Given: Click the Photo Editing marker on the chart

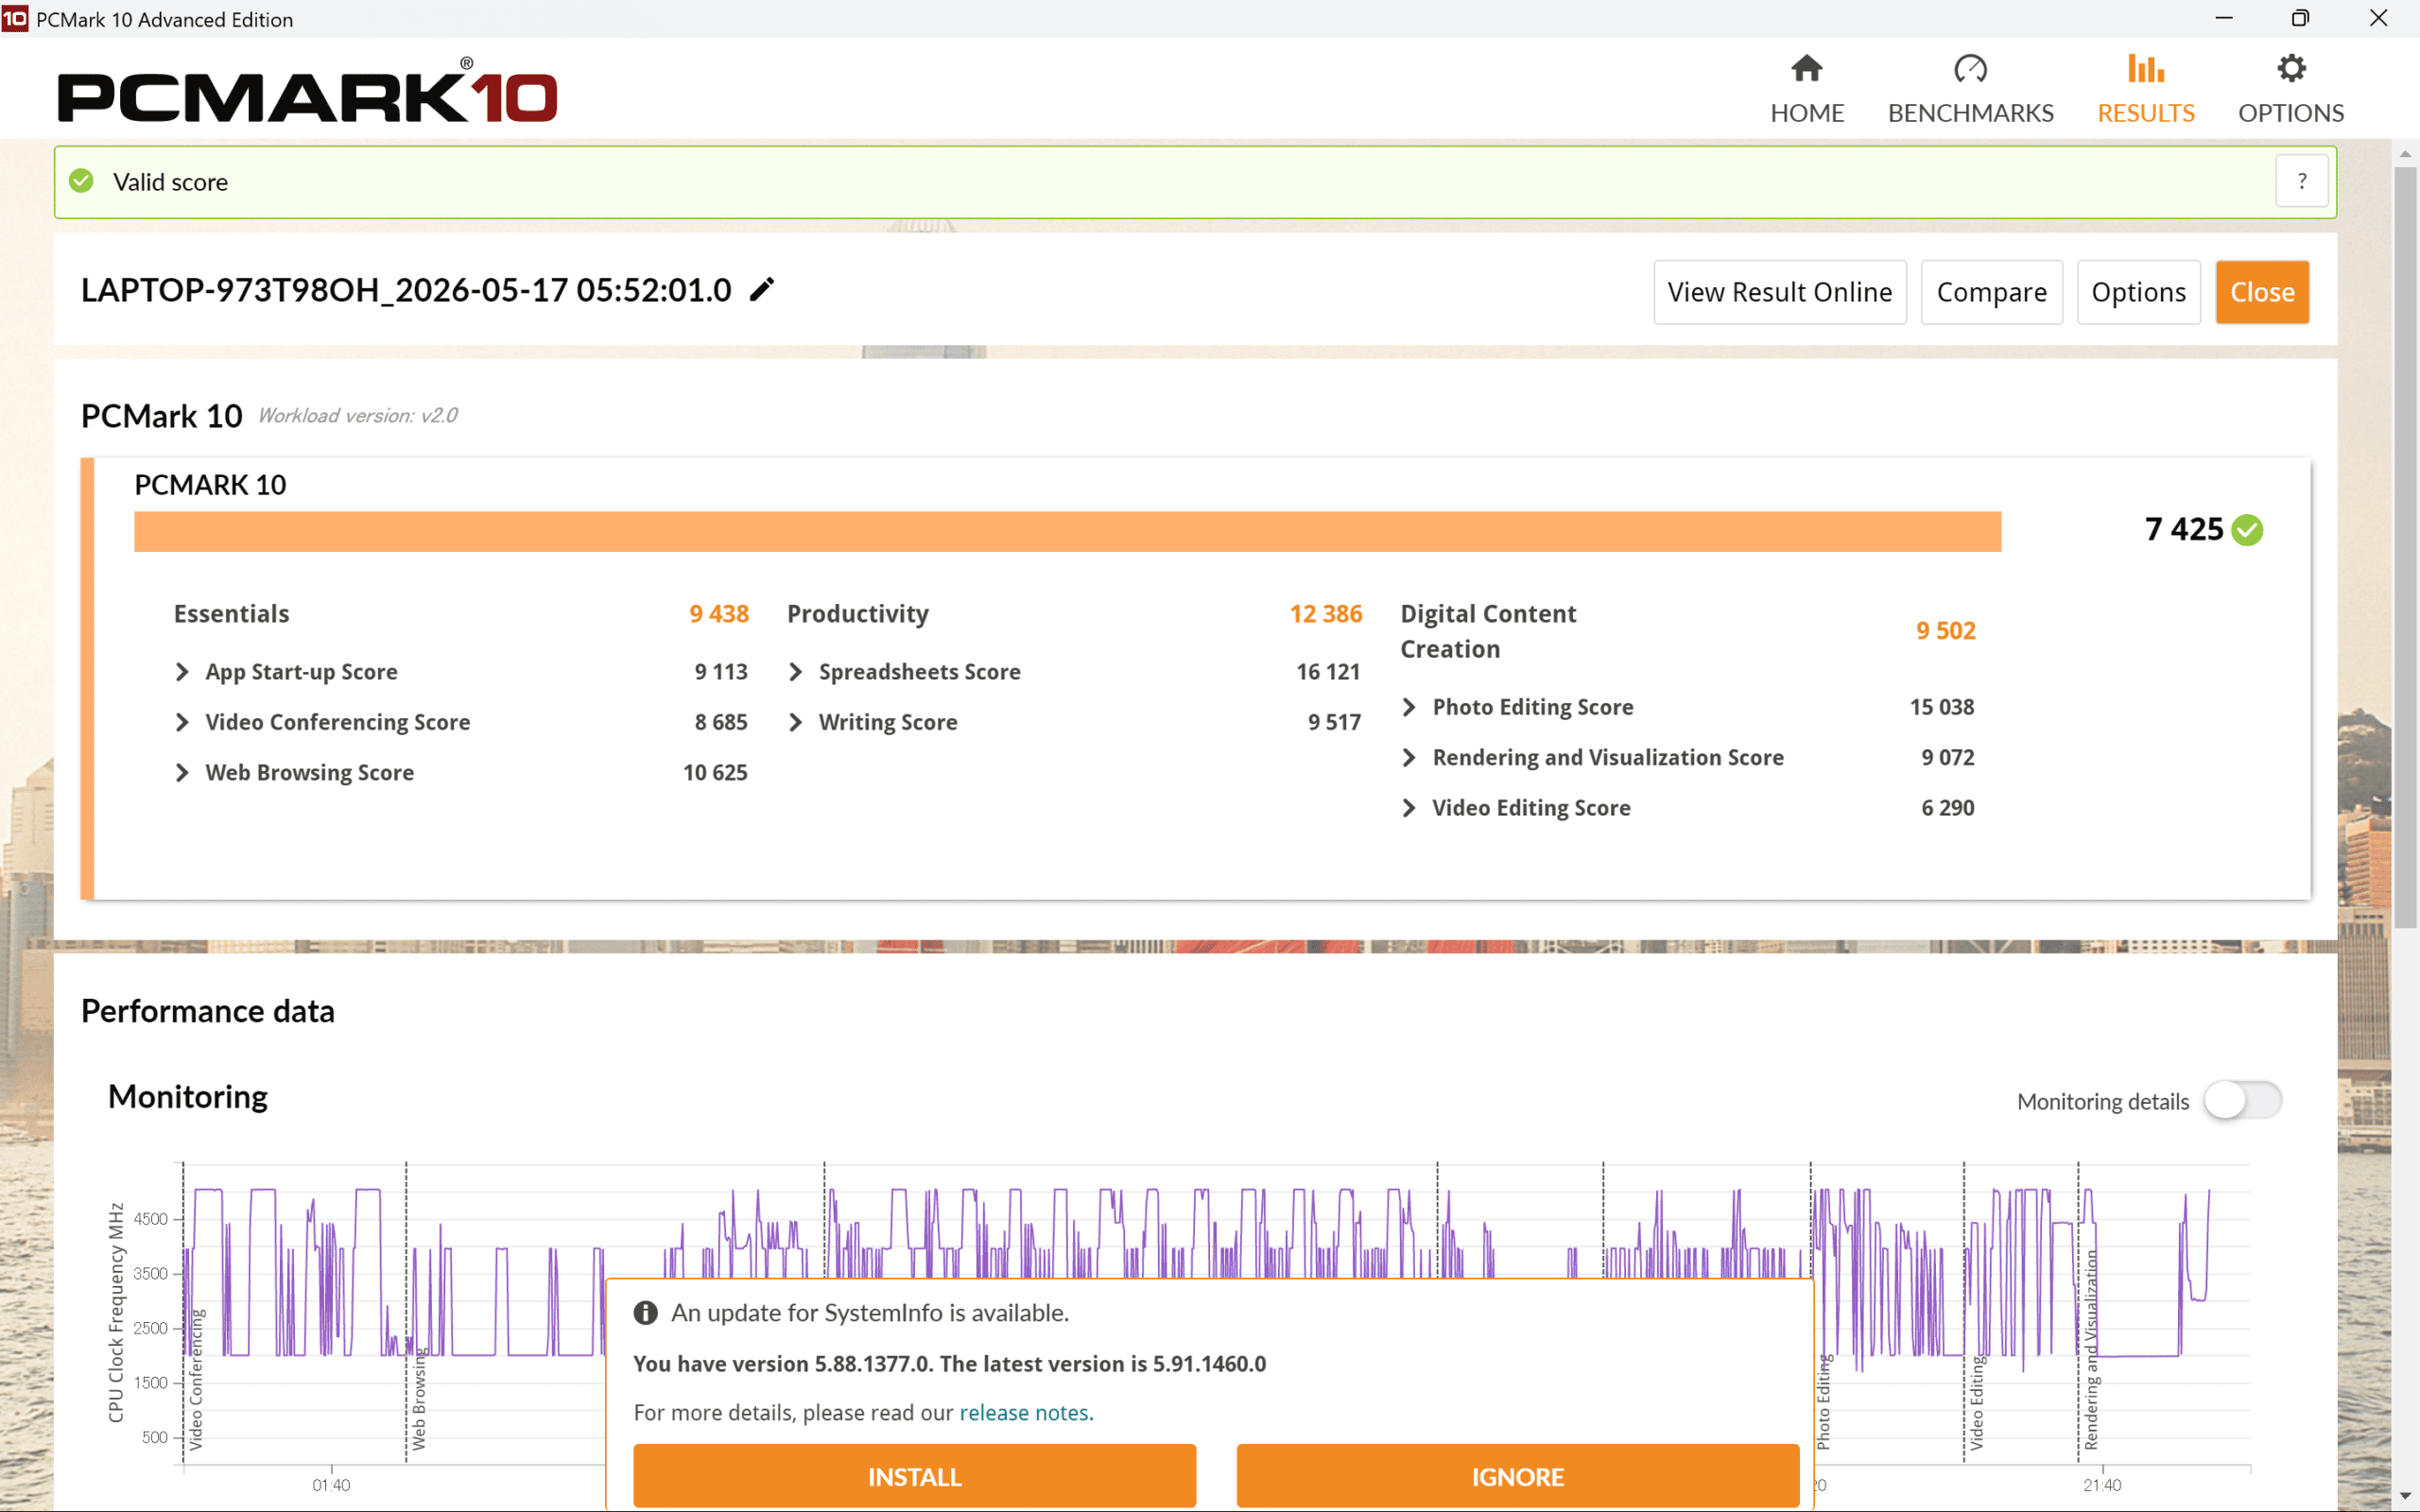Looking at the screenshot, I should 1825,1402.
